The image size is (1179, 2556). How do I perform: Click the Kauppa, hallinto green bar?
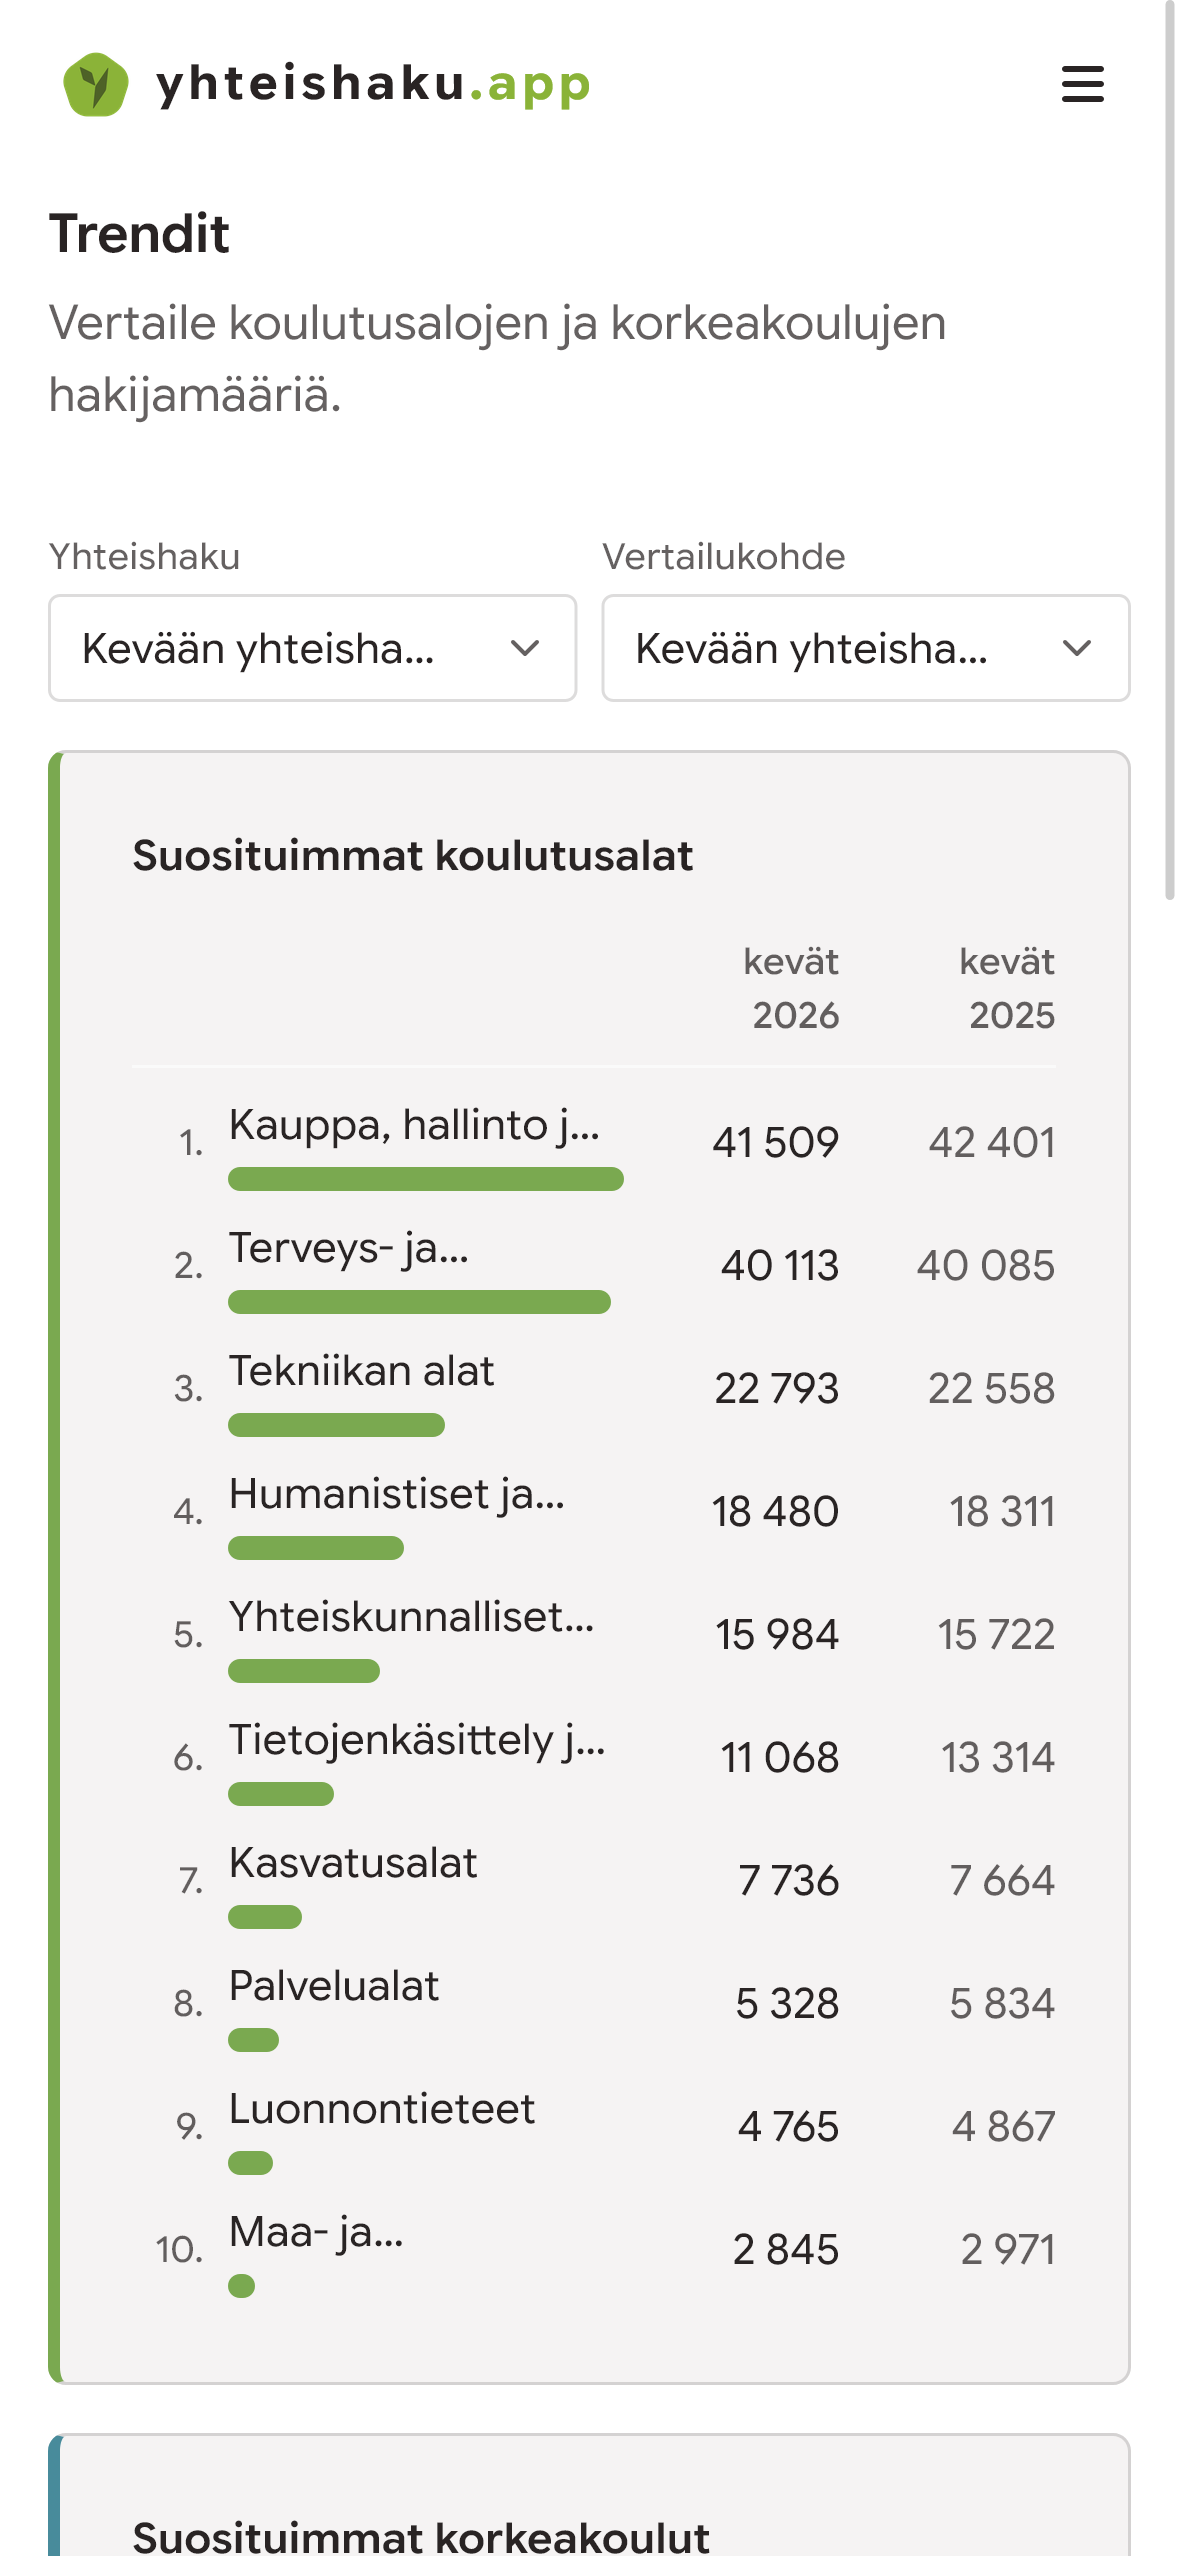[426, 1179]
